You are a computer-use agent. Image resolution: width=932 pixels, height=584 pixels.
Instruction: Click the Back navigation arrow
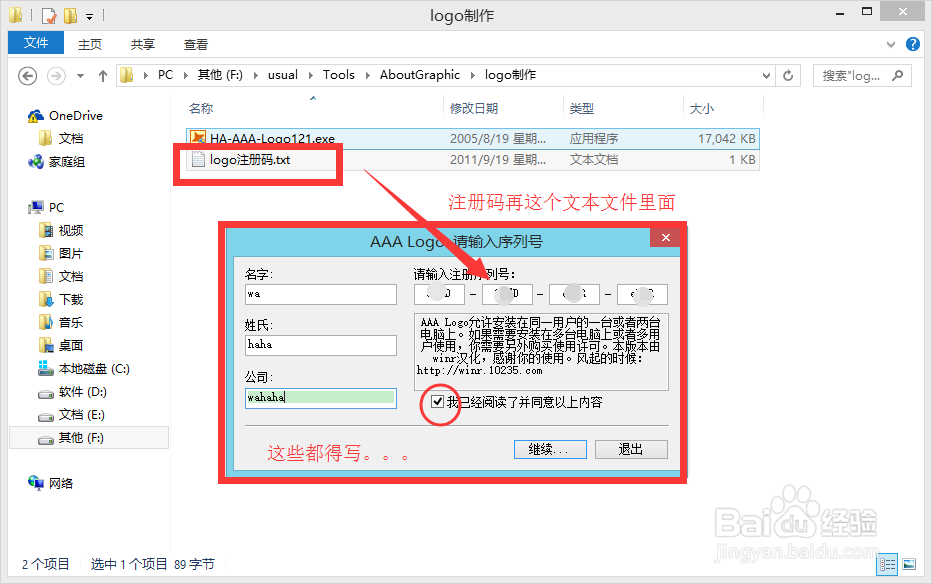pyautogui.click(x=27, y=76)
